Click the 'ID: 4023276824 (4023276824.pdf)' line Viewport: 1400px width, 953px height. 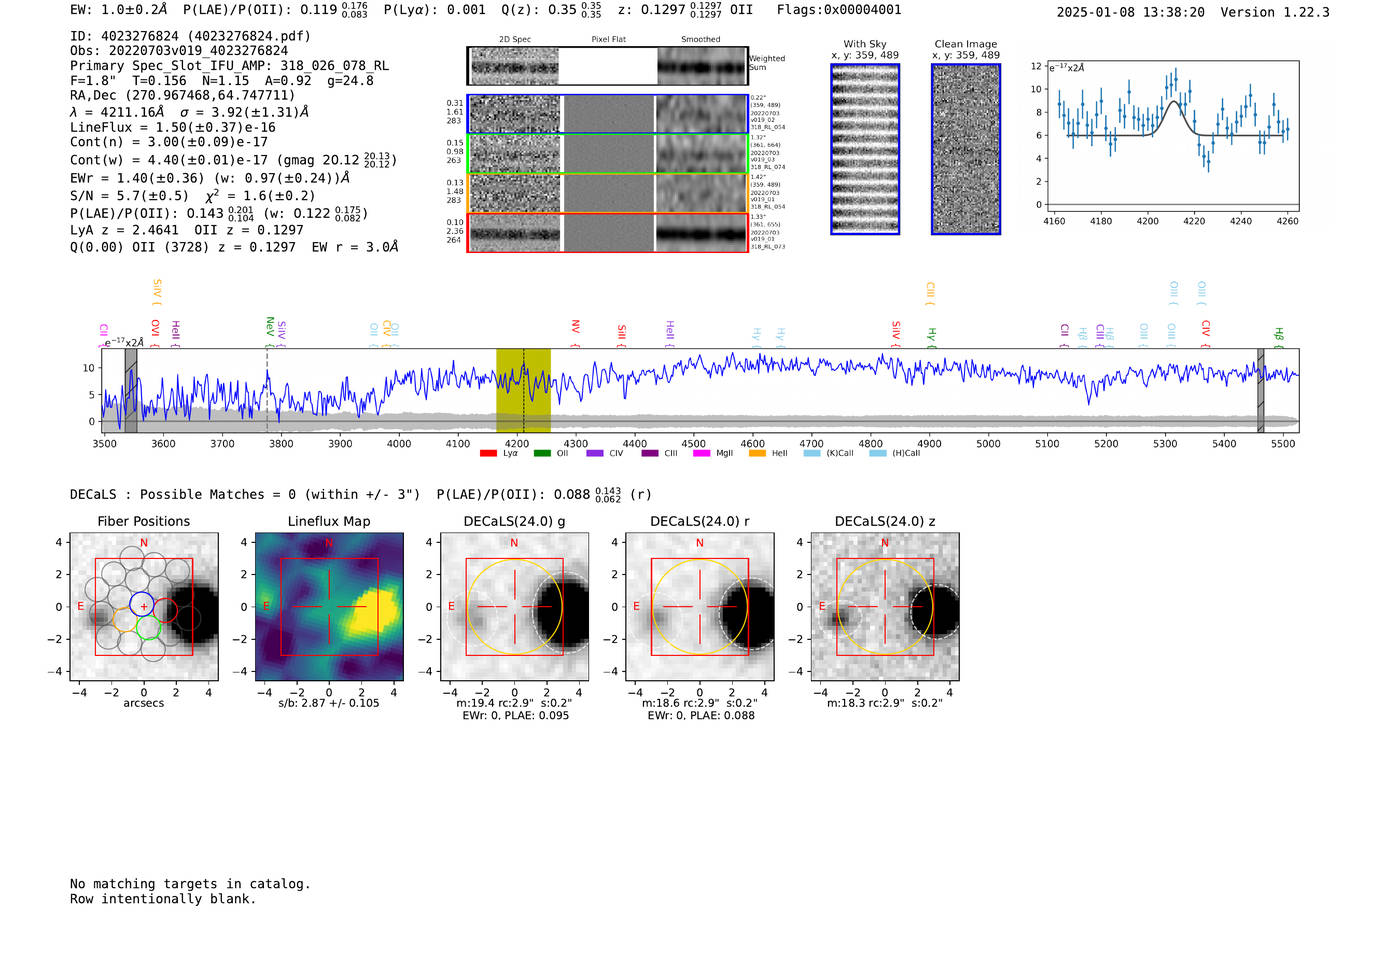(190, 36)
